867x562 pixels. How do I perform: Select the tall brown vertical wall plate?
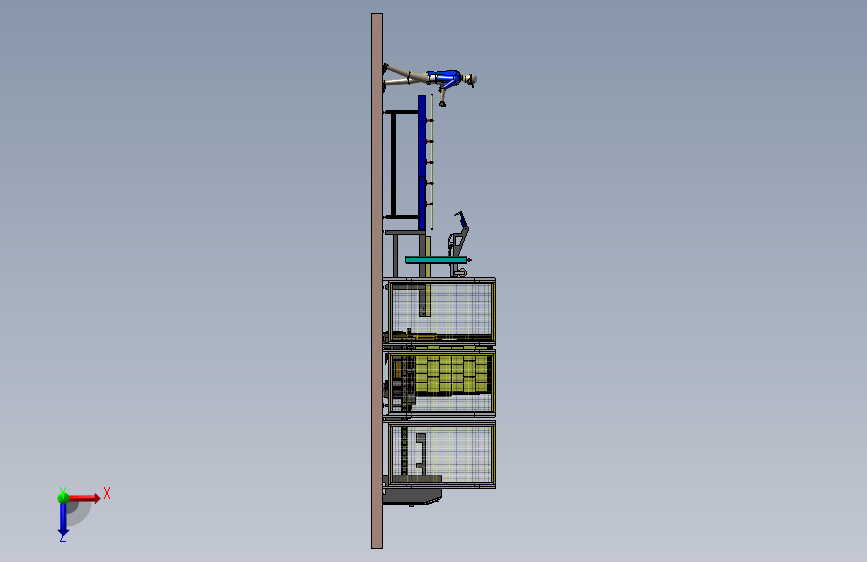point(377,281)
